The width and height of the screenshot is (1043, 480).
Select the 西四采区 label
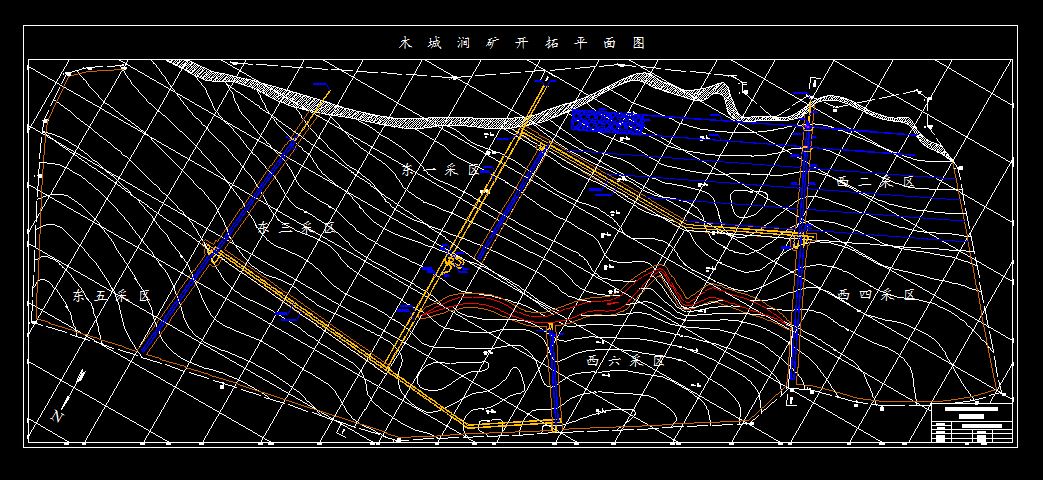pyautogui.click(x=876, y=295)
